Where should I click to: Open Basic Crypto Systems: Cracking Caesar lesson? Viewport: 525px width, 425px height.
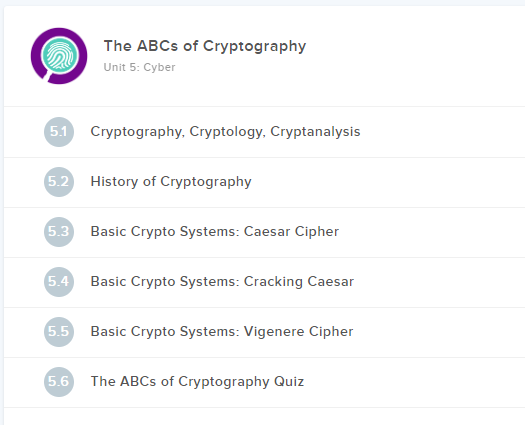(x=222, y=281)
